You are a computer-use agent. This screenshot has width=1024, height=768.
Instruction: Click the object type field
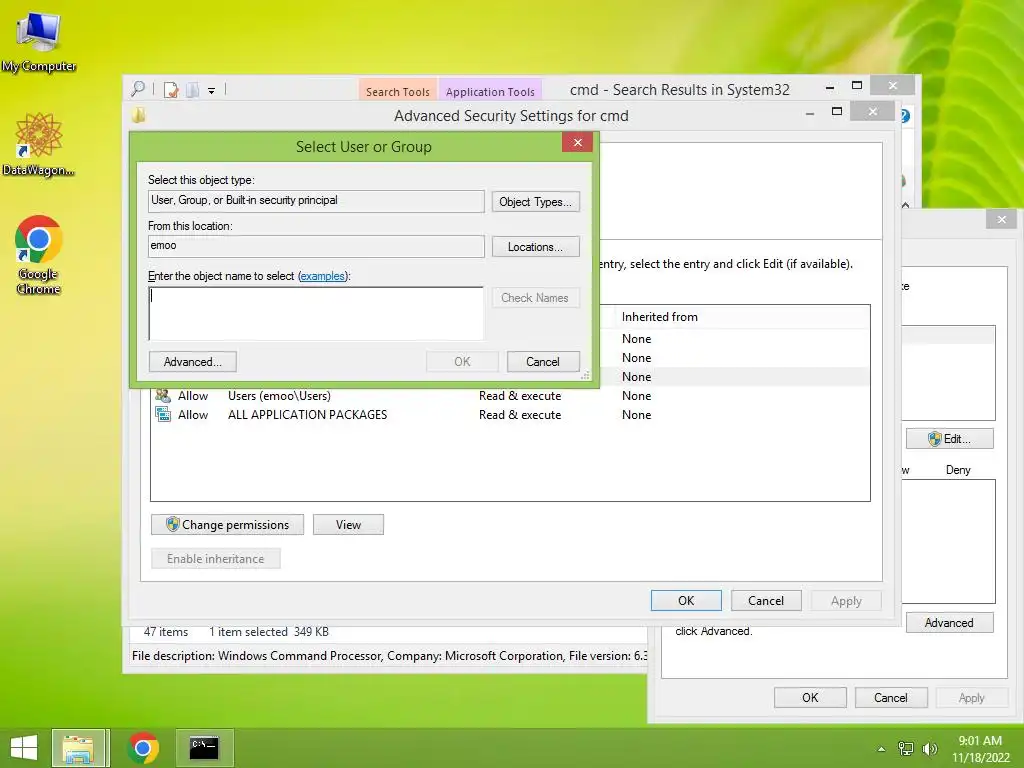click(x=316, y=200)
